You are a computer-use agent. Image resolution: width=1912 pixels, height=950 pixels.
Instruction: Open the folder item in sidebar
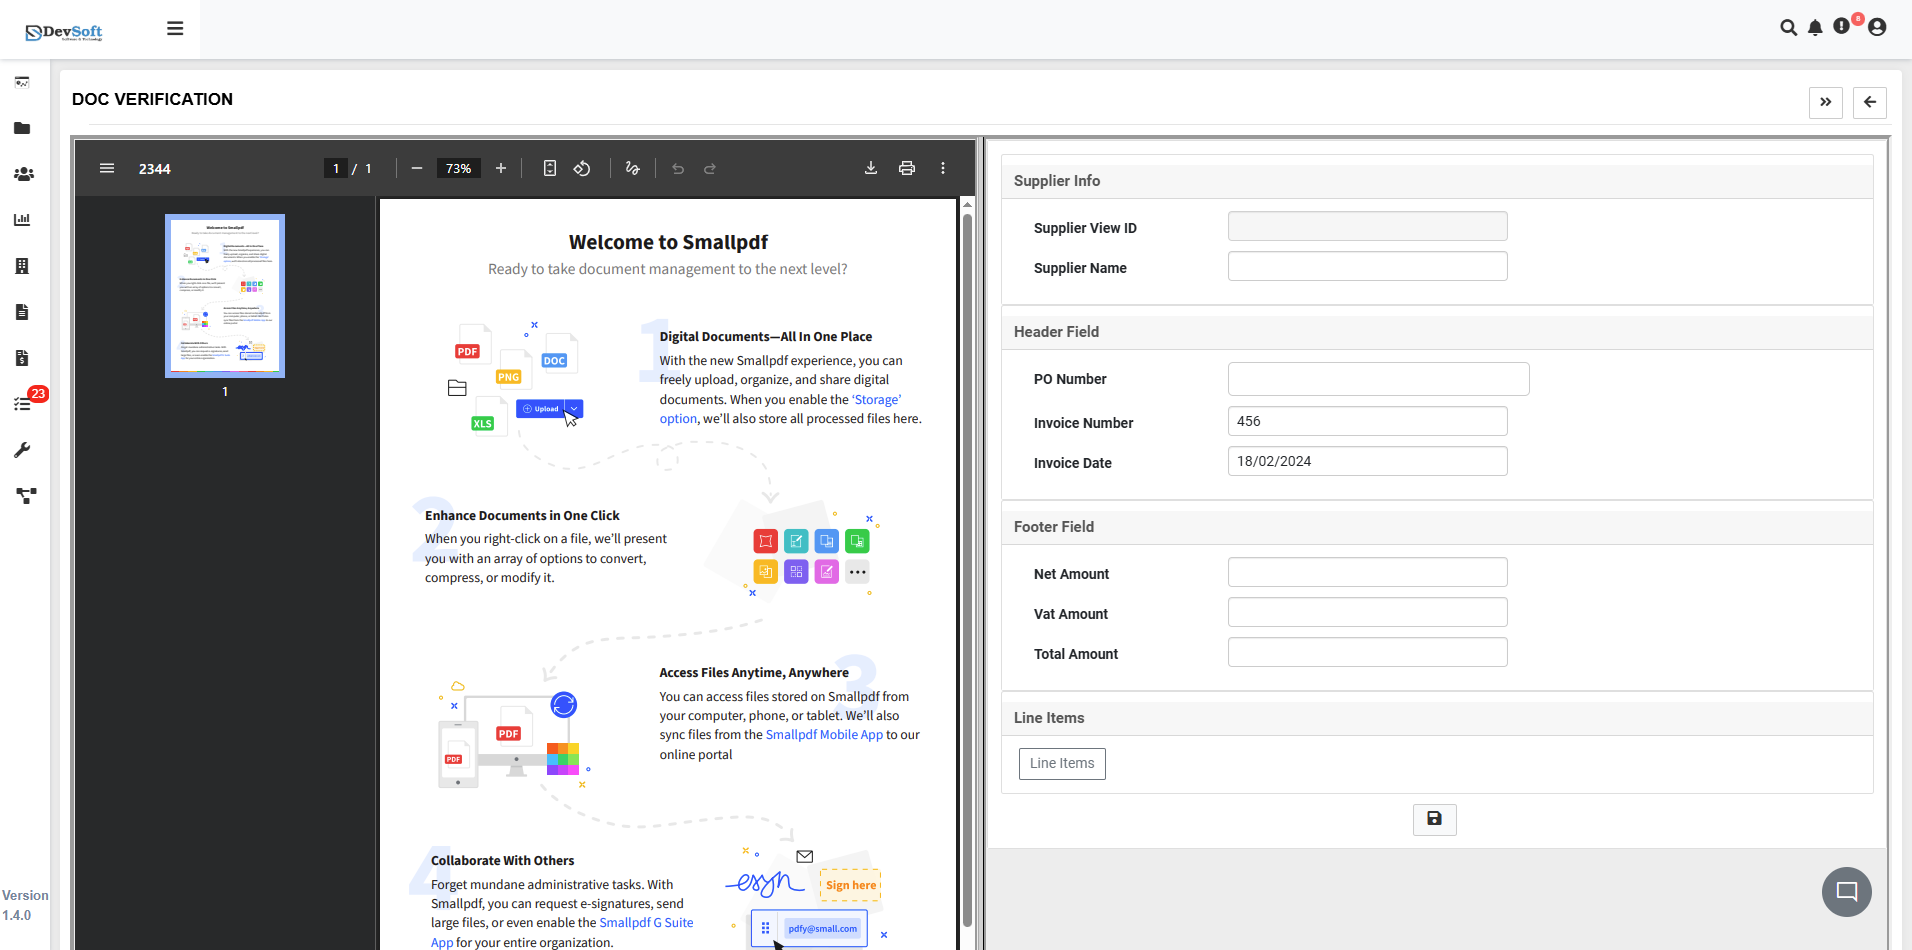point(22,128)
